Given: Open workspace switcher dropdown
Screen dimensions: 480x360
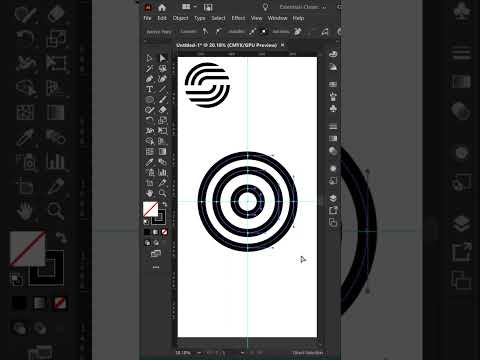Looking at the screenshot, I should 303,7.
